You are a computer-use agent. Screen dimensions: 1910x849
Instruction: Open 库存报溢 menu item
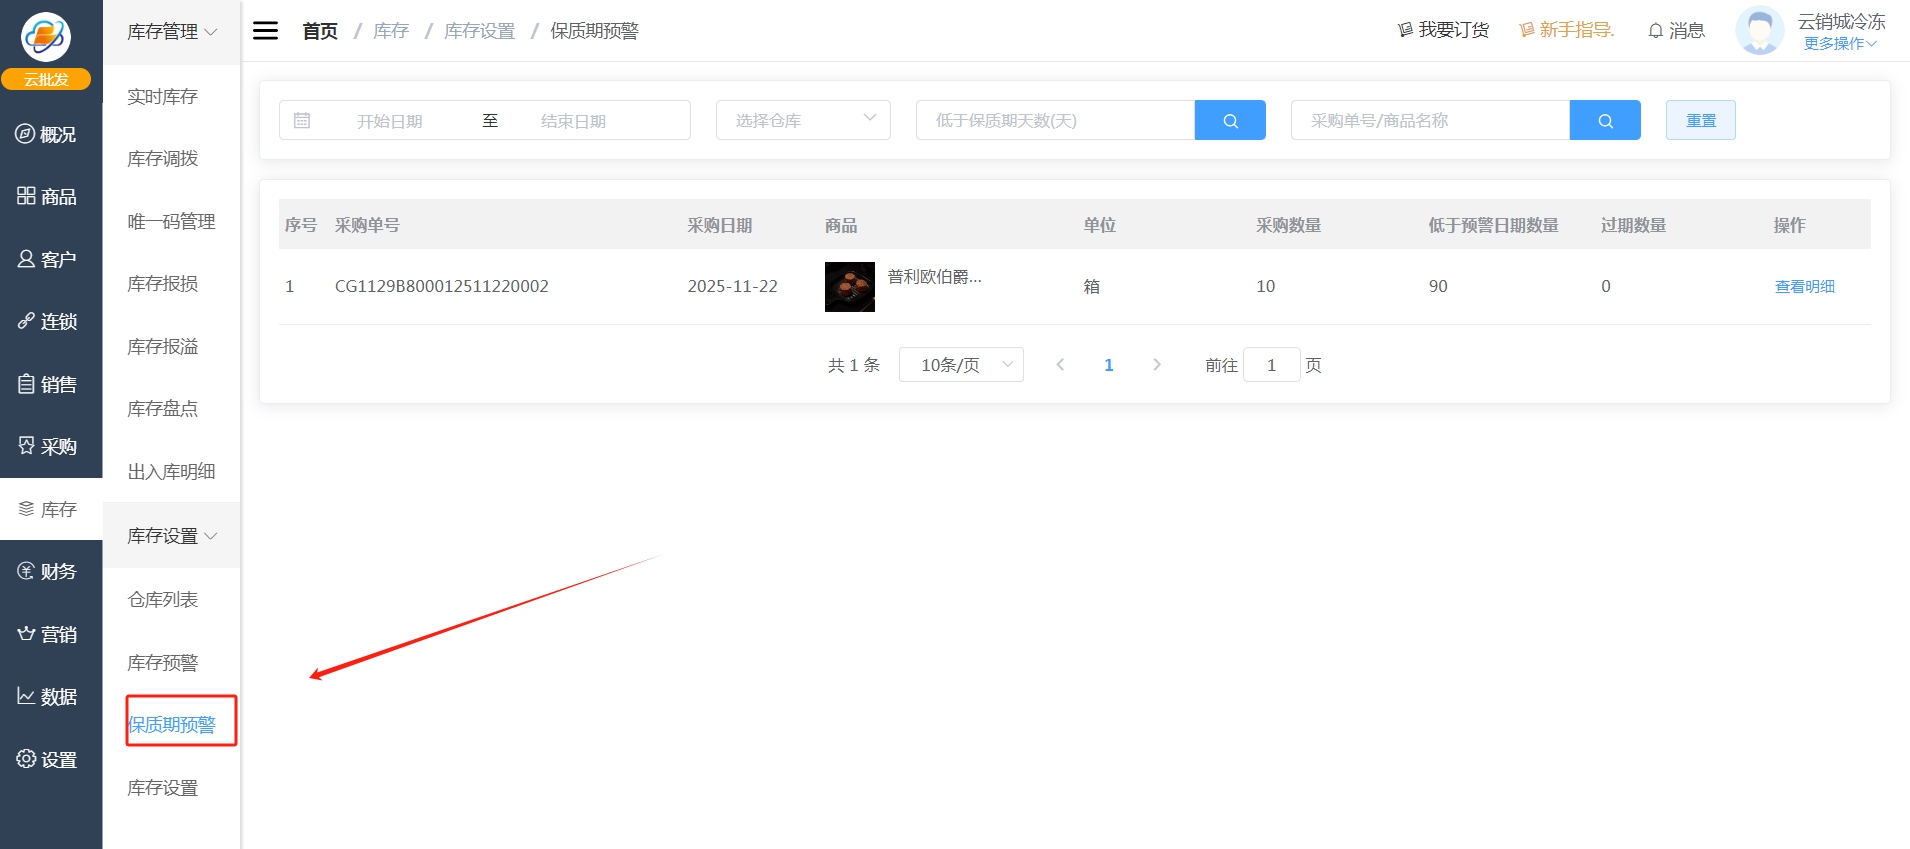click(x=163, y=347)
